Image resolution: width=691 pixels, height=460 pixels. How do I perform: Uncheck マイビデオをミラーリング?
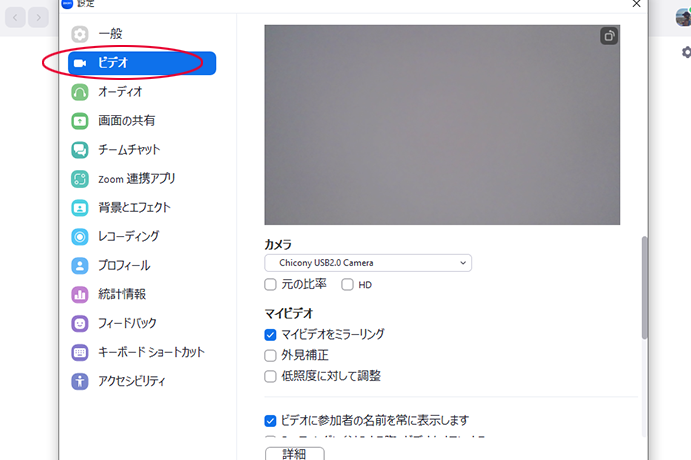(270, 335)
